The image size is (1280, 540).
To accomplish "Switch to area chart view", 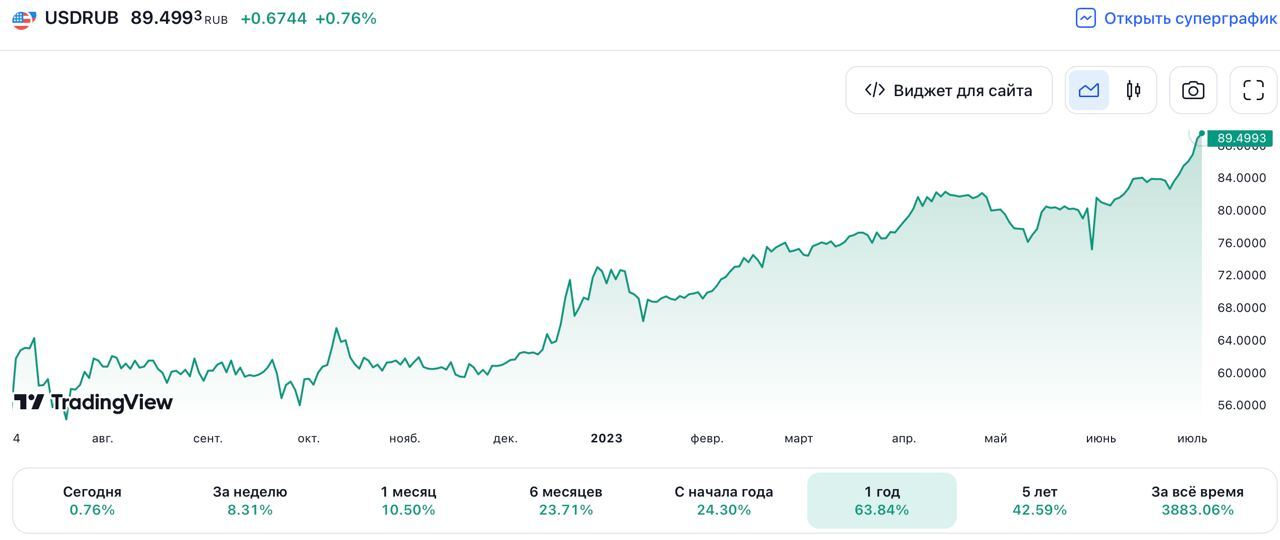I will pyautogui.click(x=1089, y=91).
